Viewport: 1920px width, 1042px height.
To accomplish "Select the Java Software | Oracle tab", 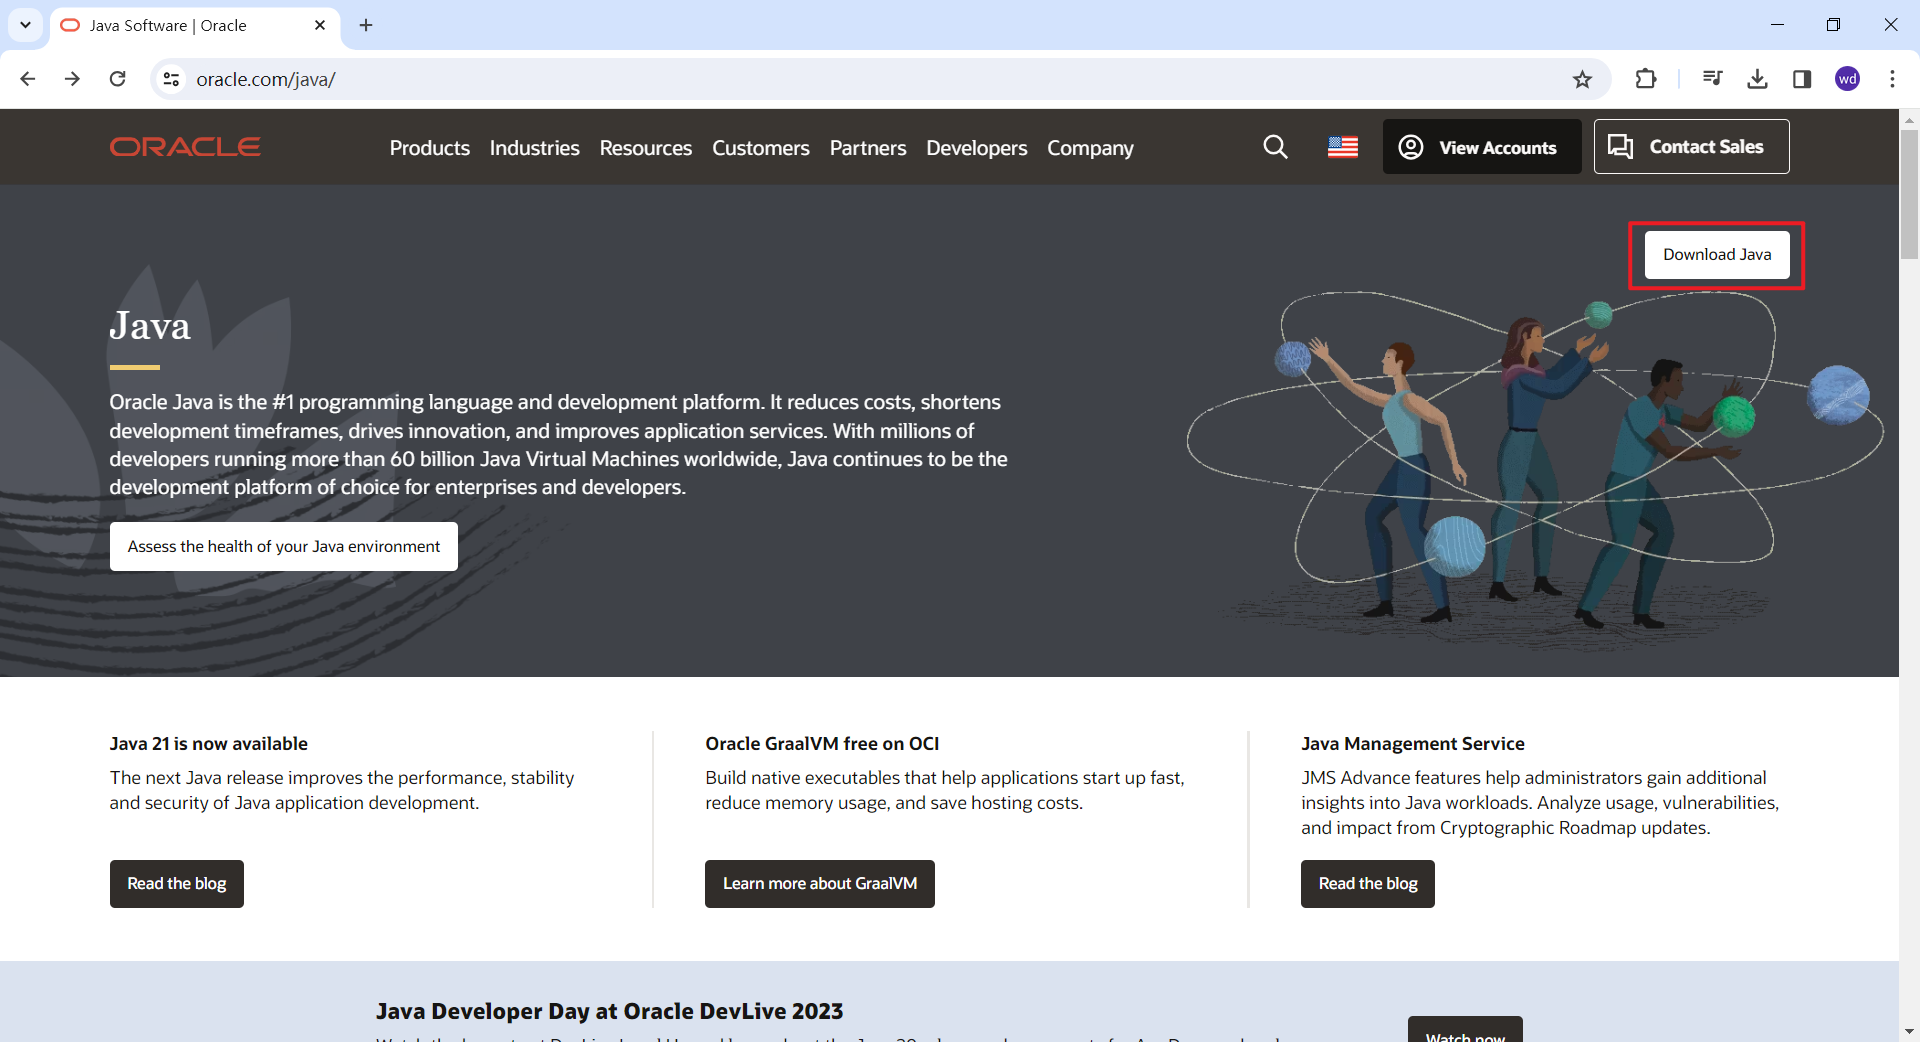I will 194,26.
